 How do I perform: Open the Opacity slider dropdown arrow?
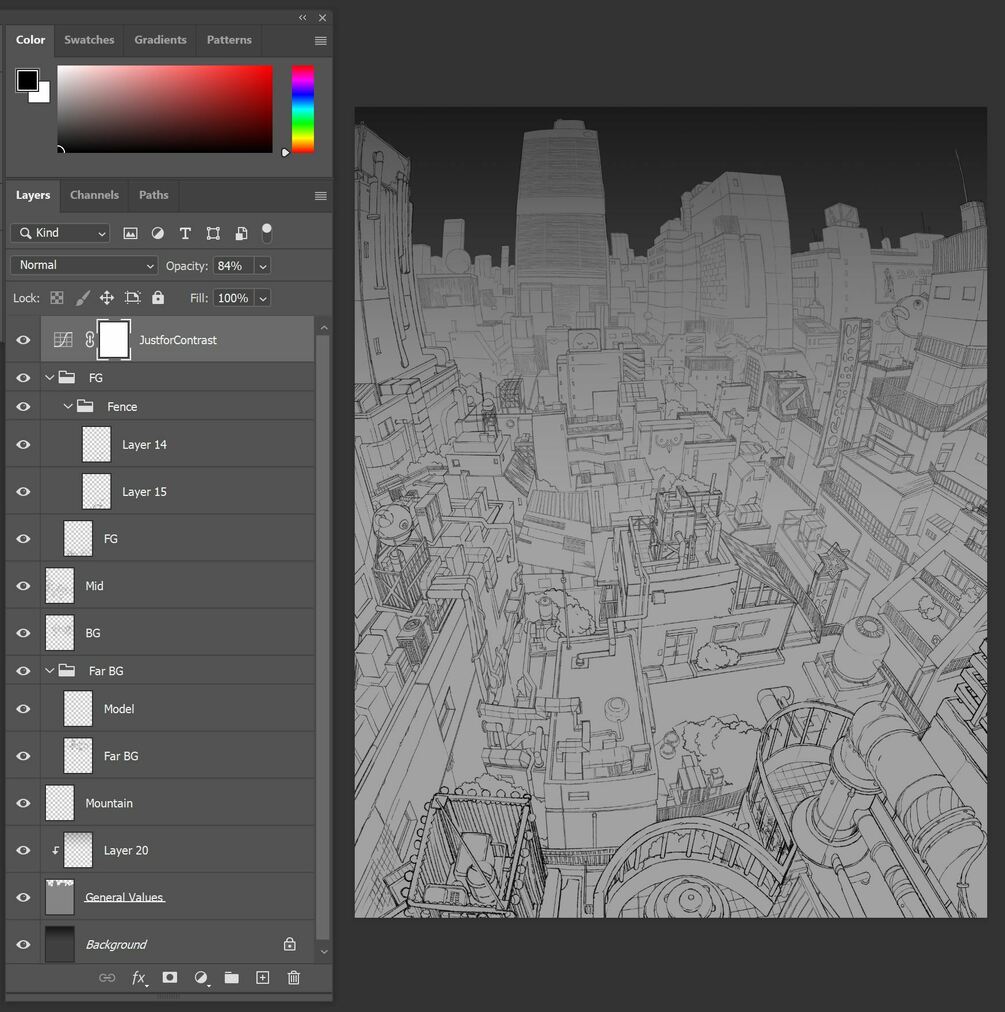[263, 266]
